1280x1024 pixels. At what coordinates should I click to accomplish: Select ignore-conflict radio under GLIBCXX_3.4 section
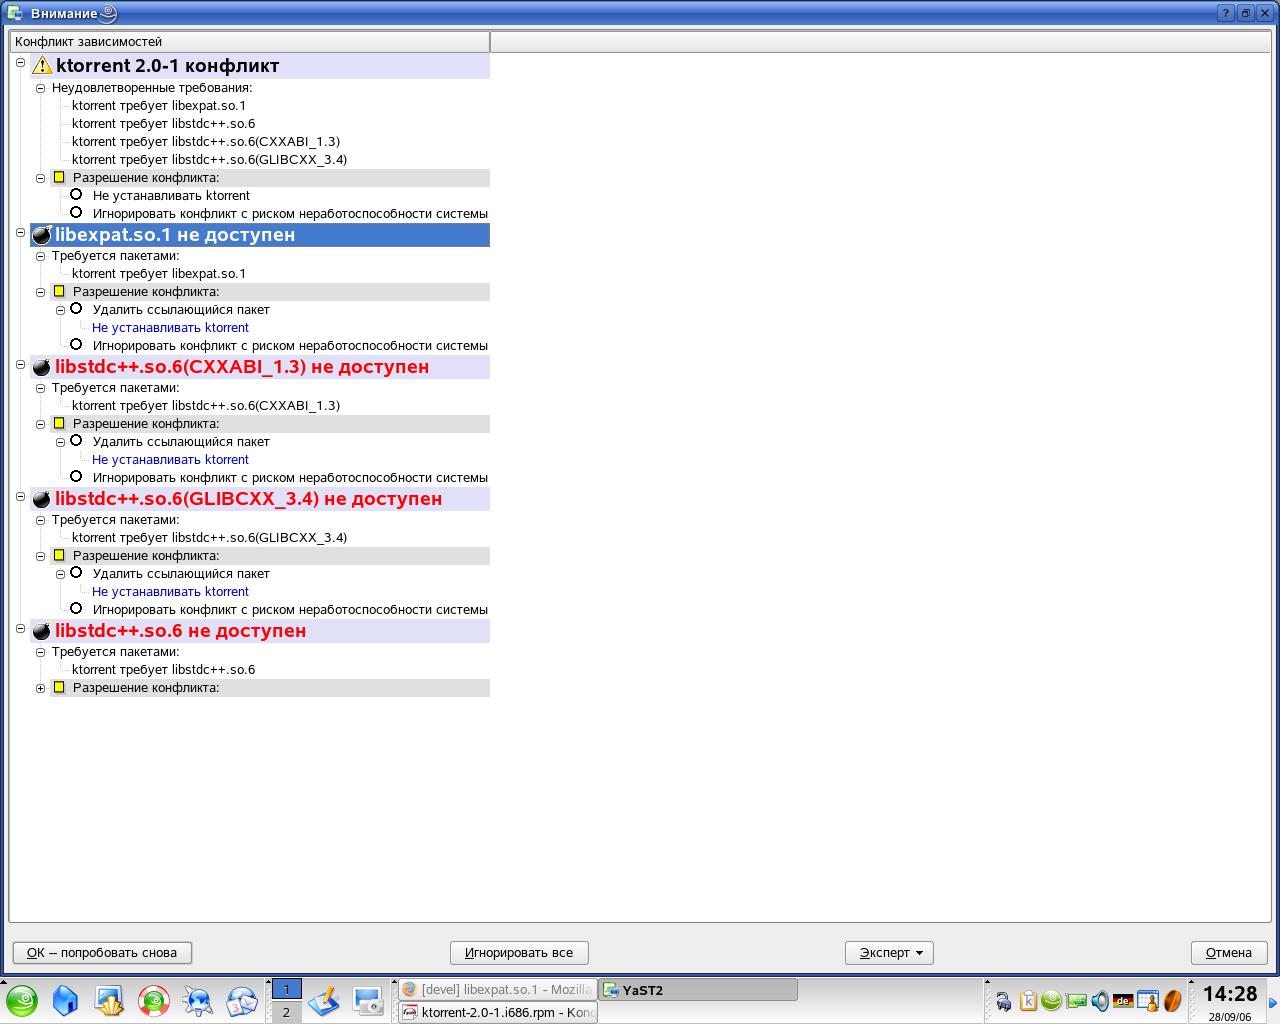tap(76, 608)
